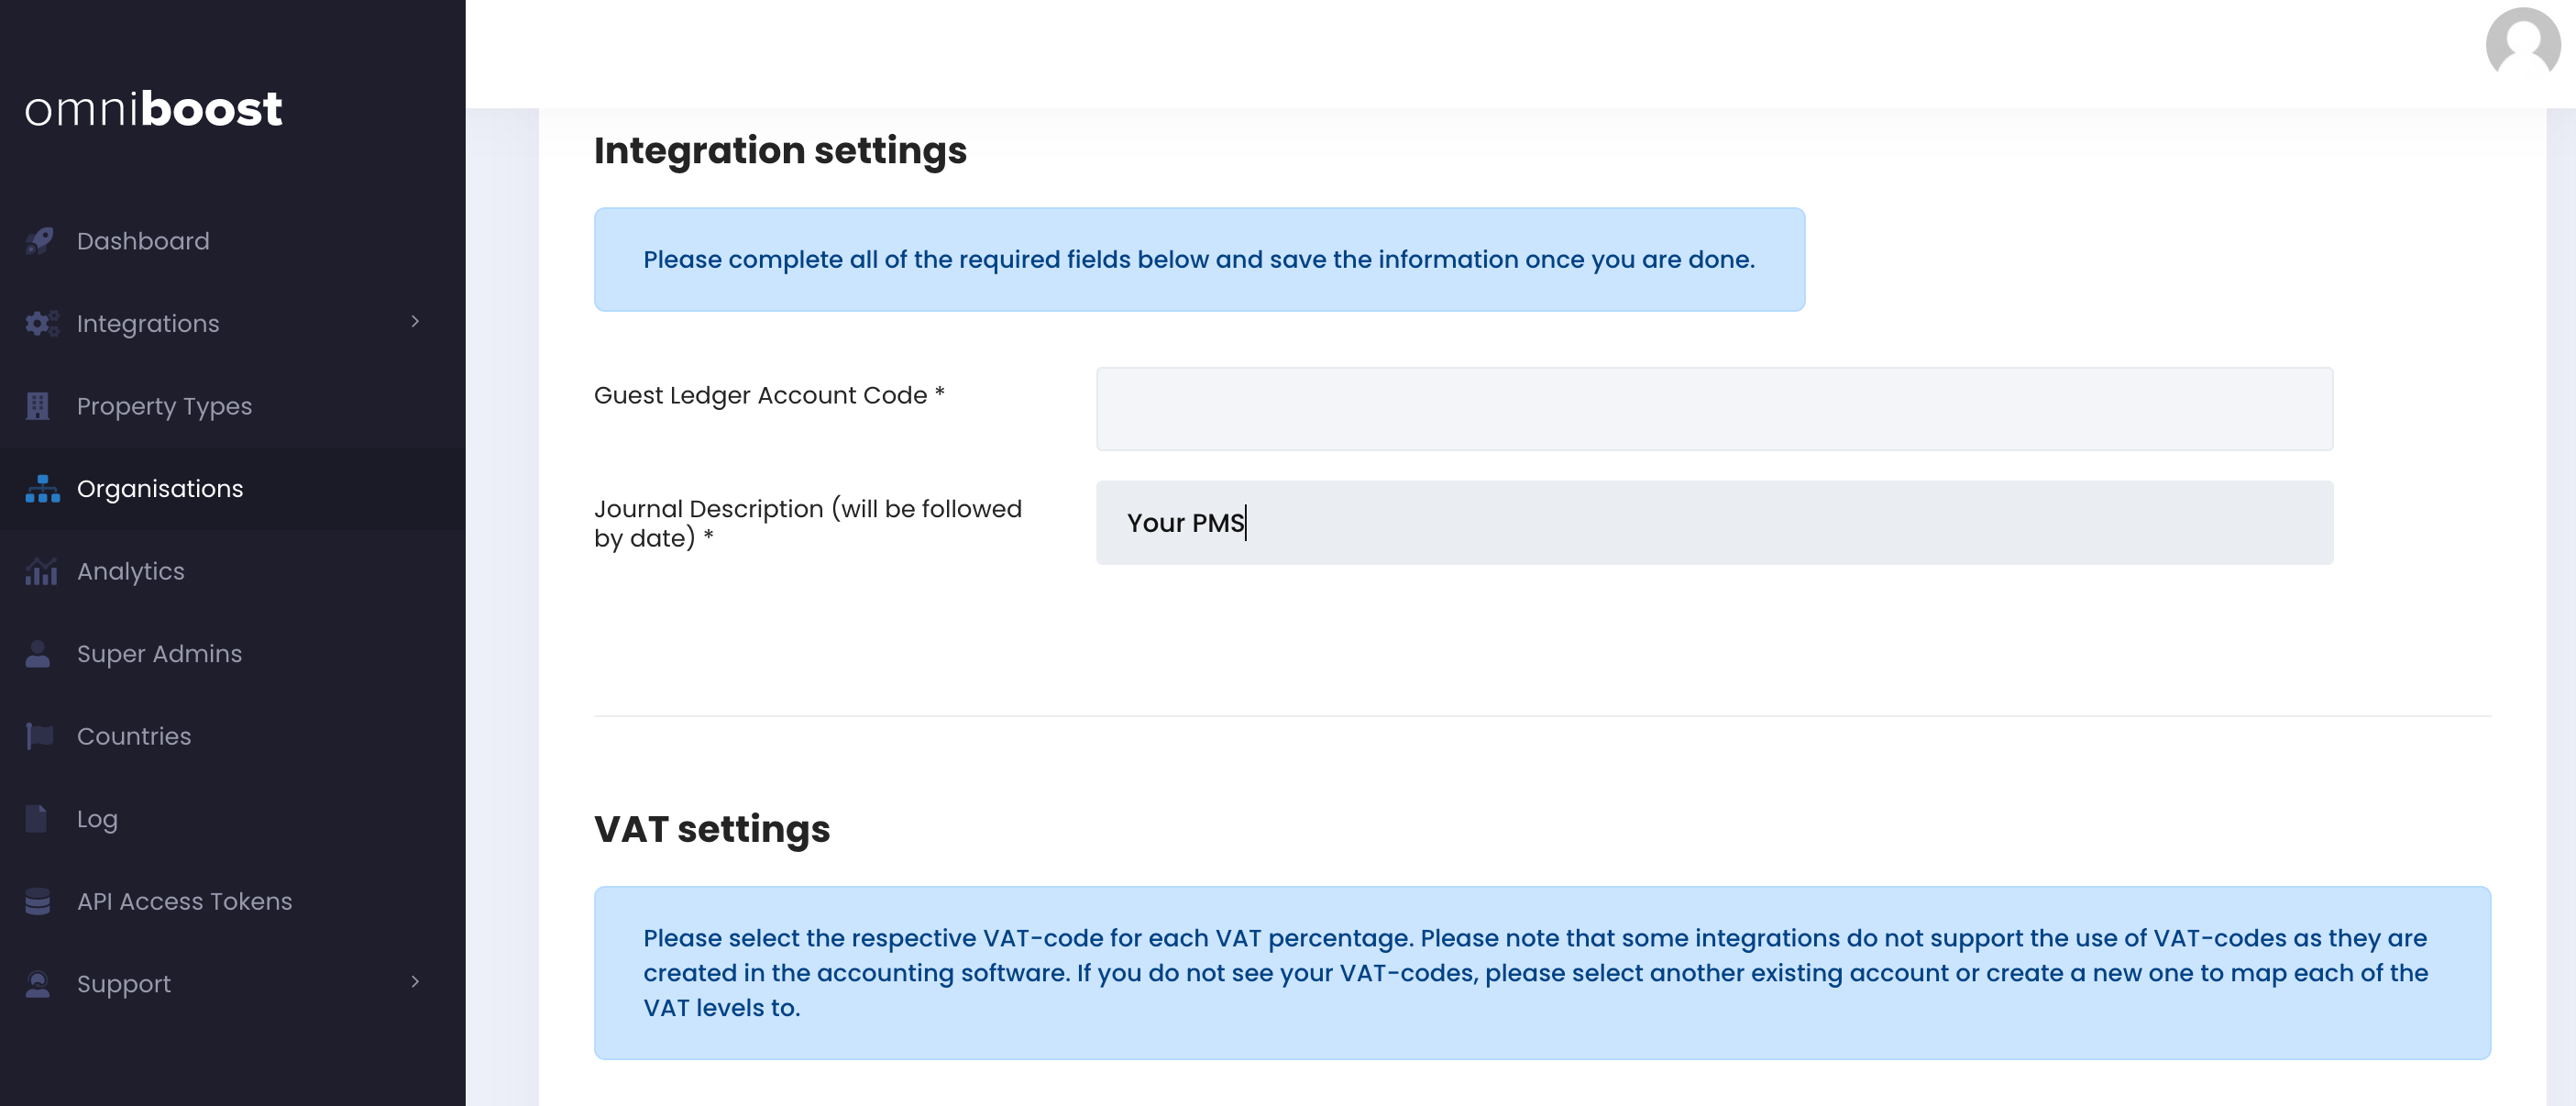Click the omniboost logo

pyautogui.click(x=154, y=108)
